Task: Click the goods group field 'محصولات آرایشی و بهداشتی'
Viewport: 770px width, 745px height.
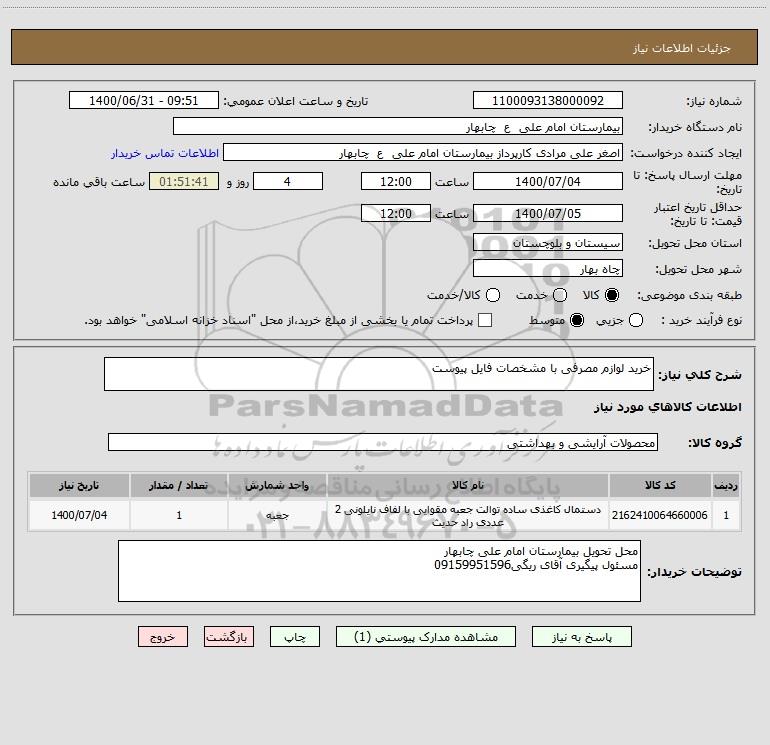Action: tap(383, 442)
